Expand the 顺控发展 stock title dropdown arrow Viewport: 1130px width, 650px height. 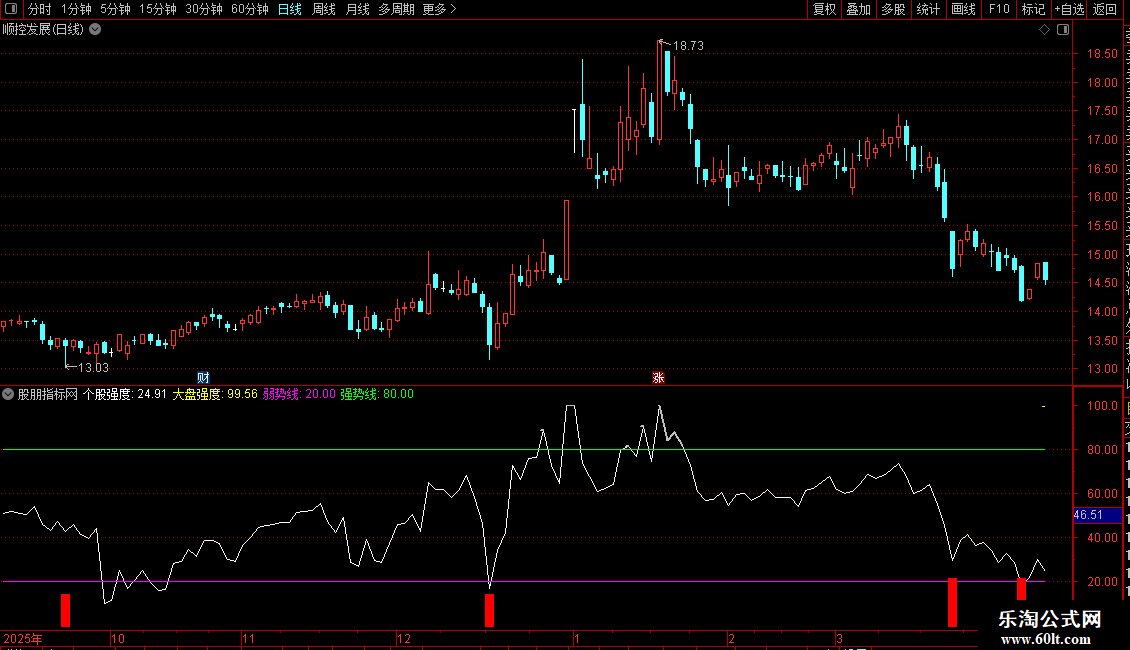click(x=95, y=30)
